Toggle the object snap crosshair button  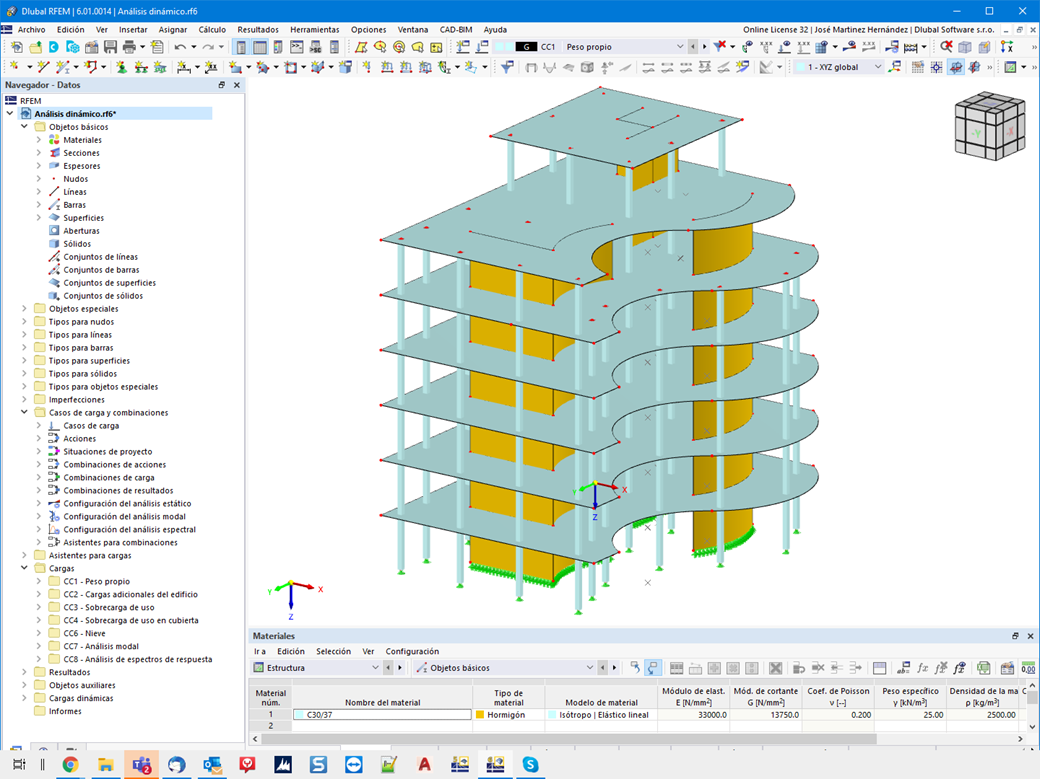point(936,67)
